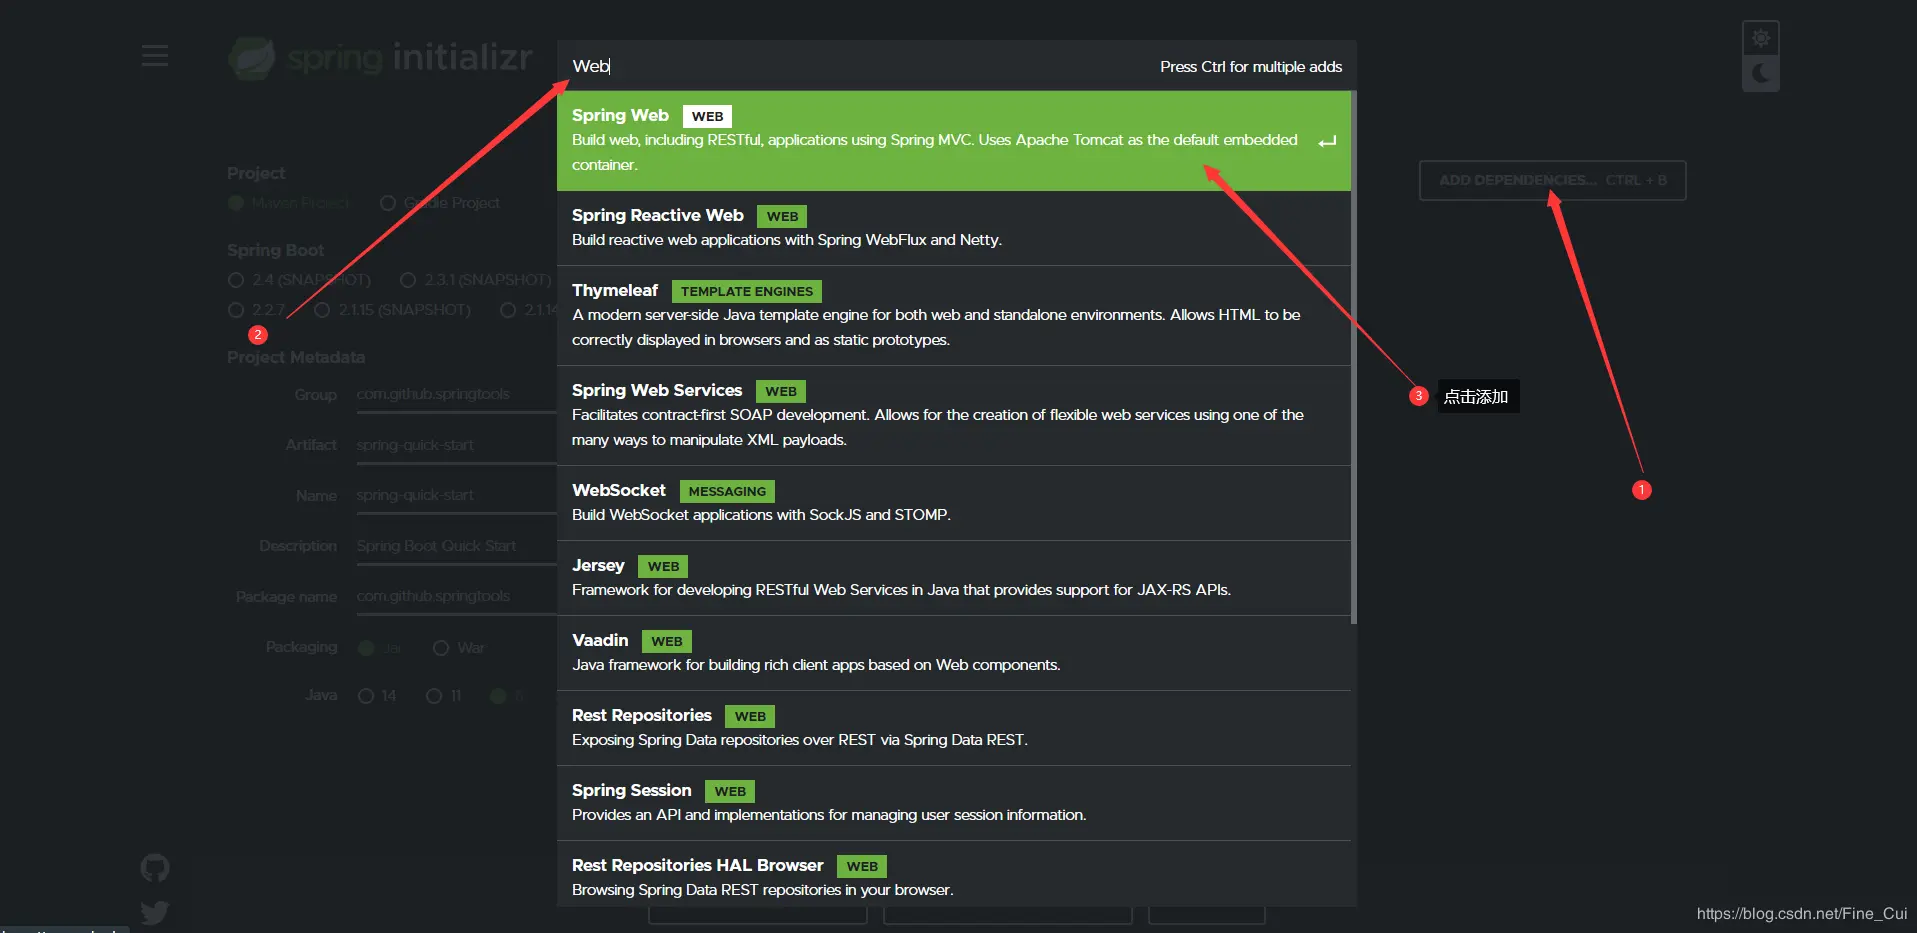Image resolution: width=1917 pixels, height=933 pixels.
Task: Open the Twitter link icon
Action: [x=155, y=912]
